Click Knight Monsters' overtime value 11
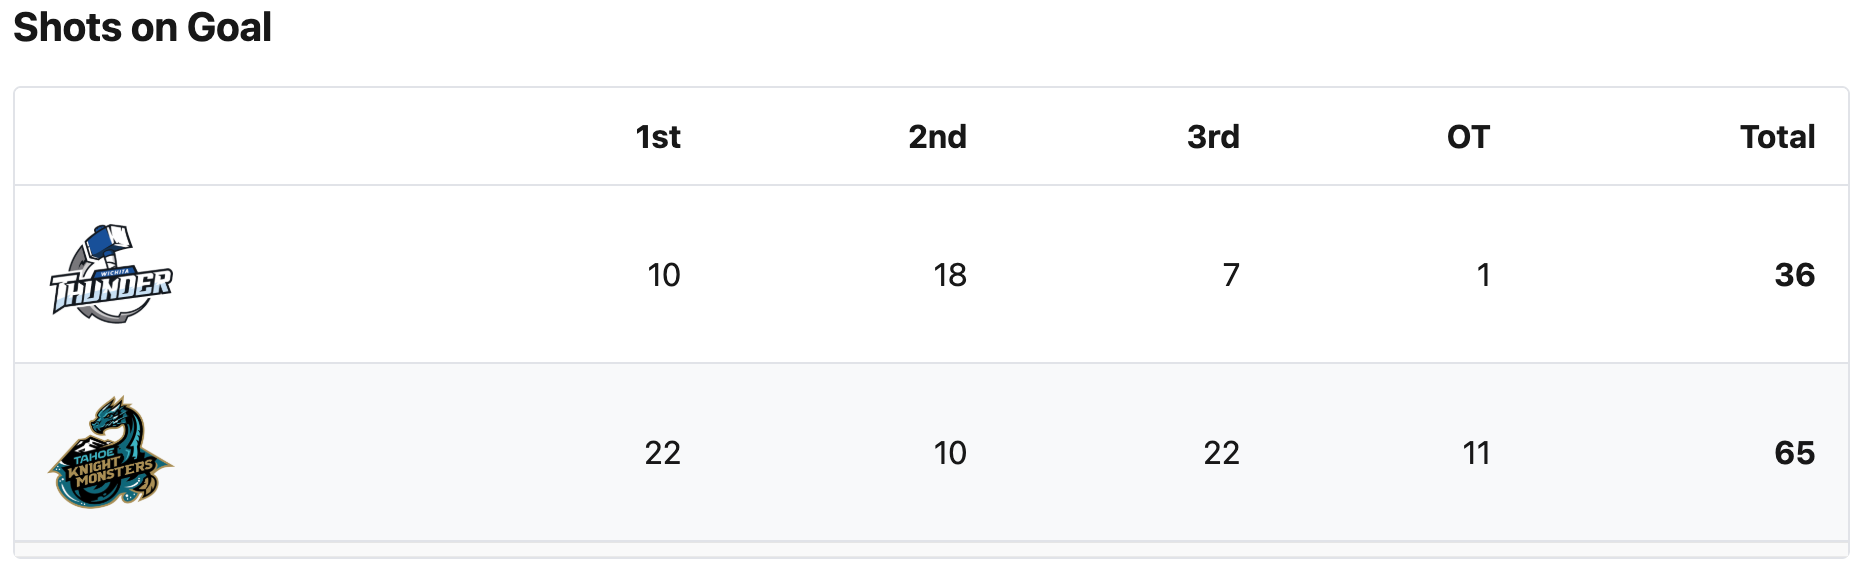 (x=1476, y=453)
